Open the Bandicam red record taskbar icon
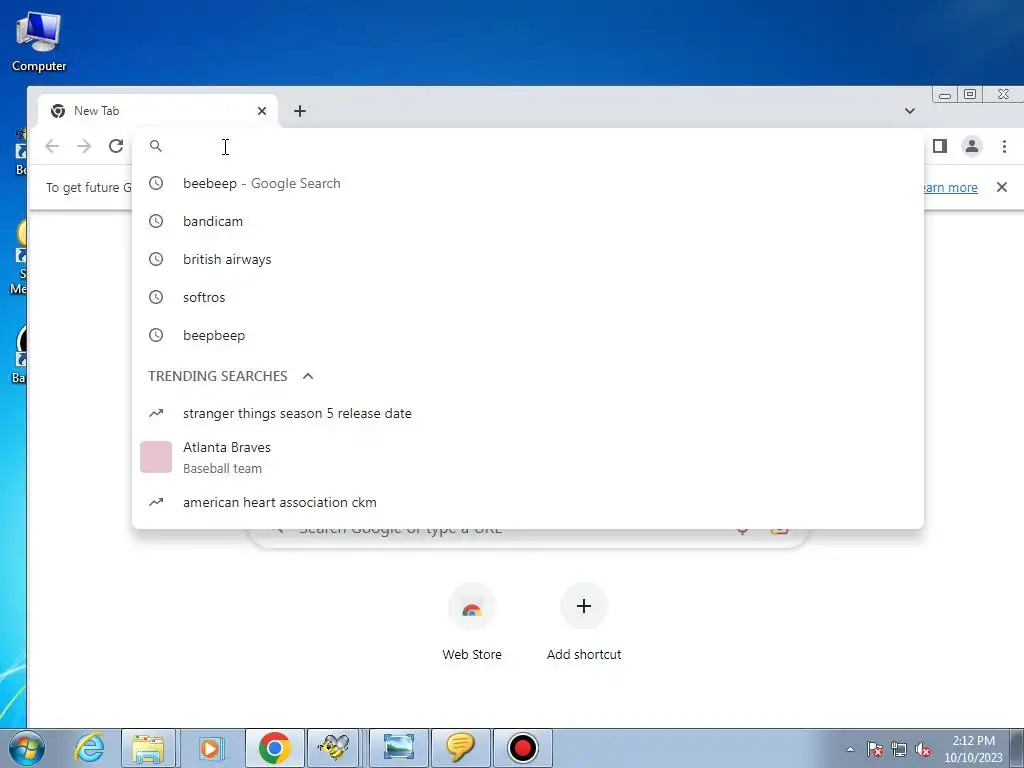 click(522, 748)
